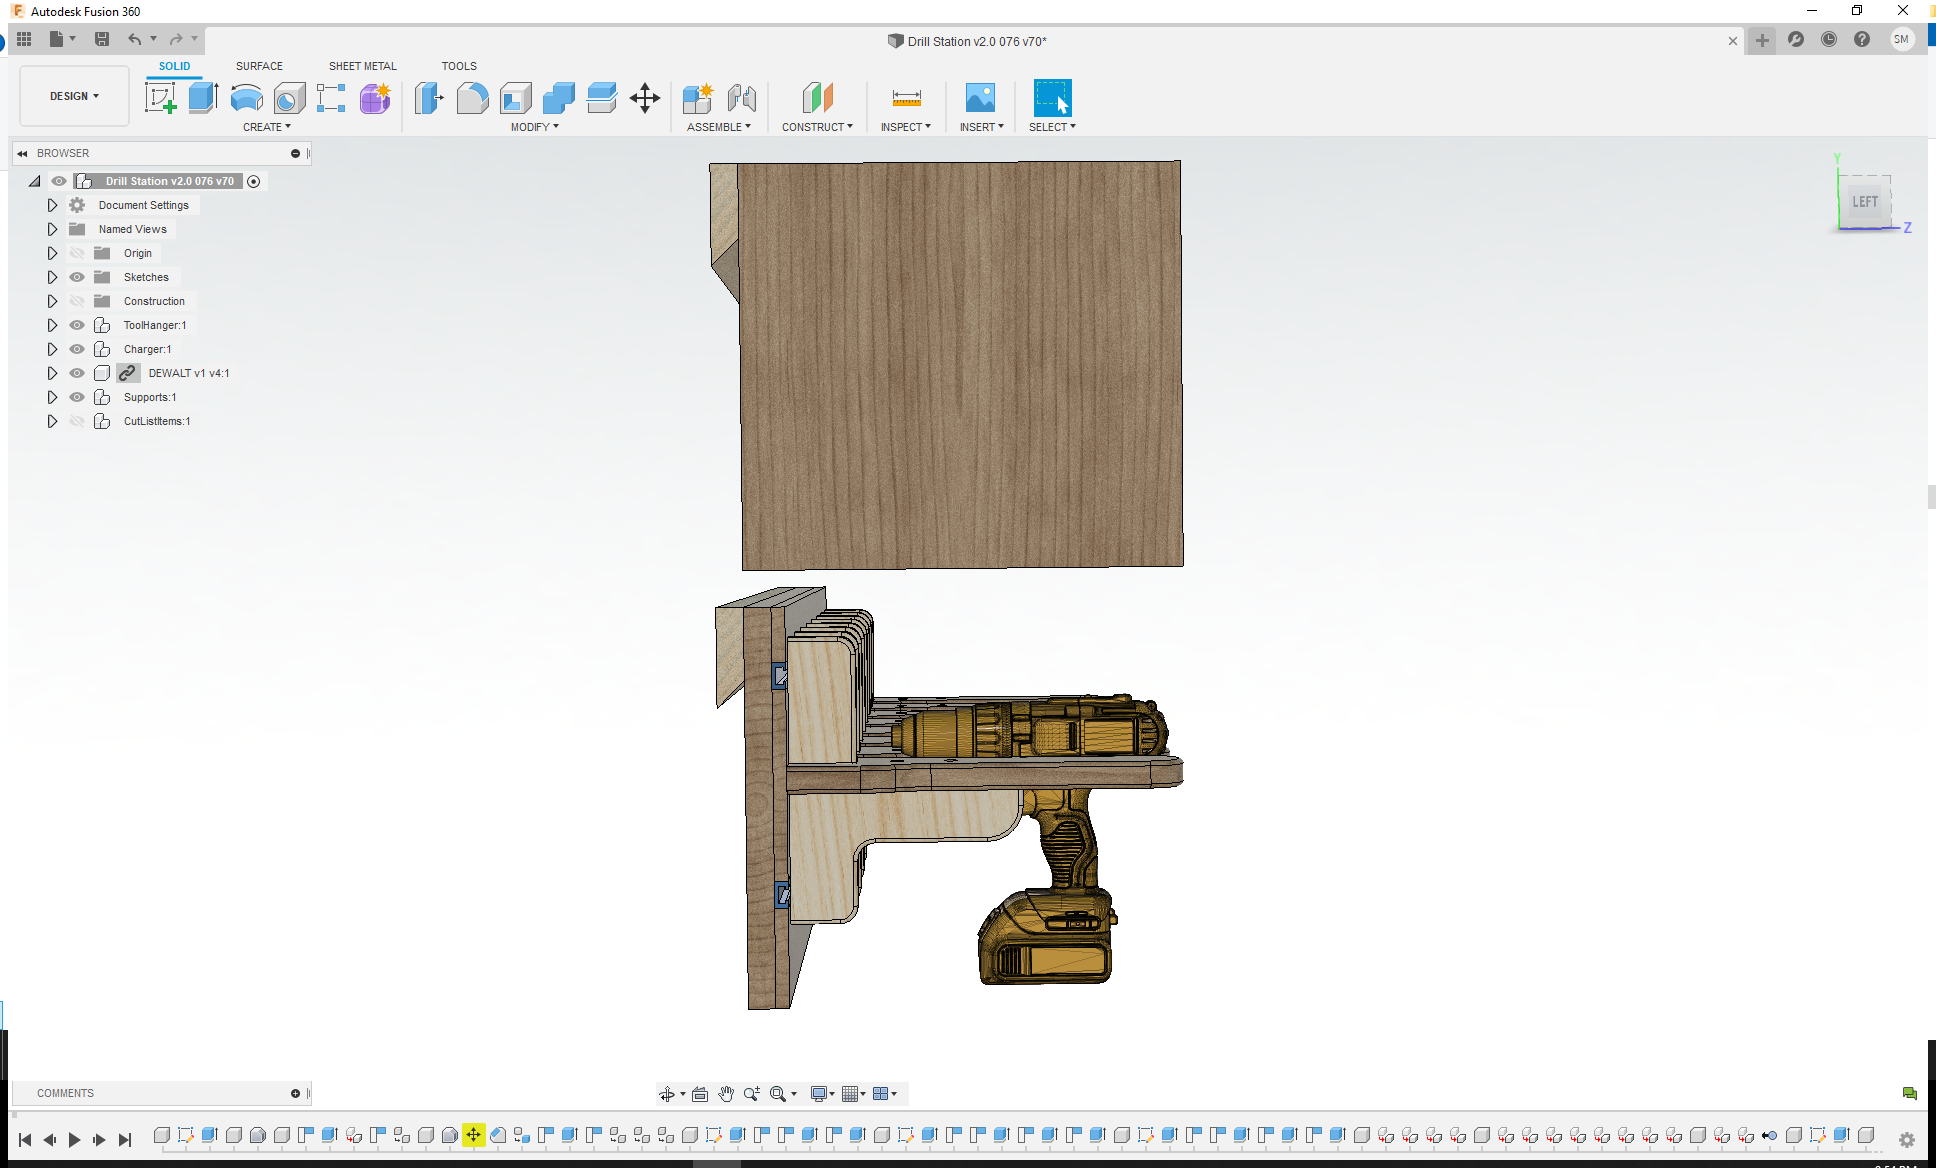Screen dimensions: 1936x1168
Task: Select the Press Pull tool
Action: point(429,98)
